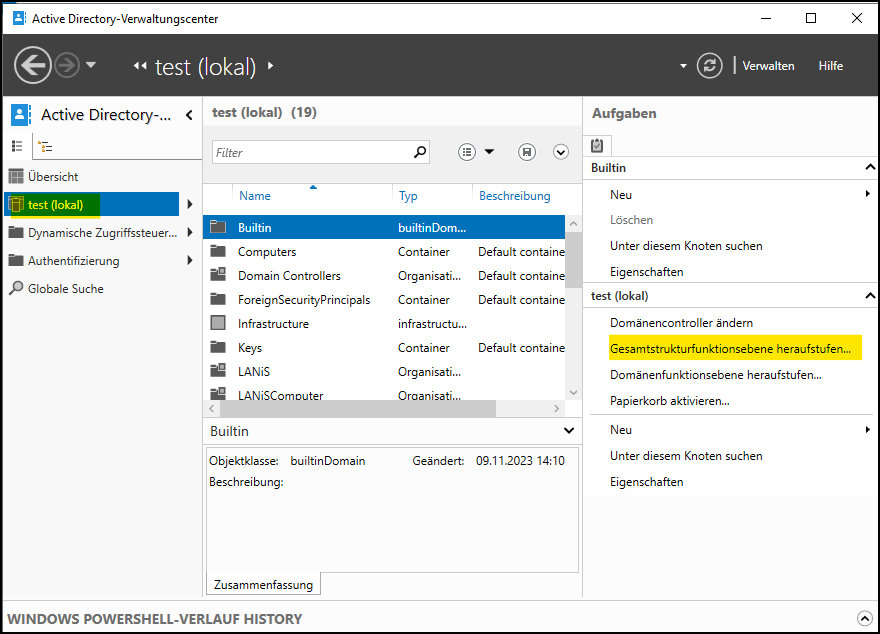
Task: Click the Computers folder icon
Action: pos(218,251)
